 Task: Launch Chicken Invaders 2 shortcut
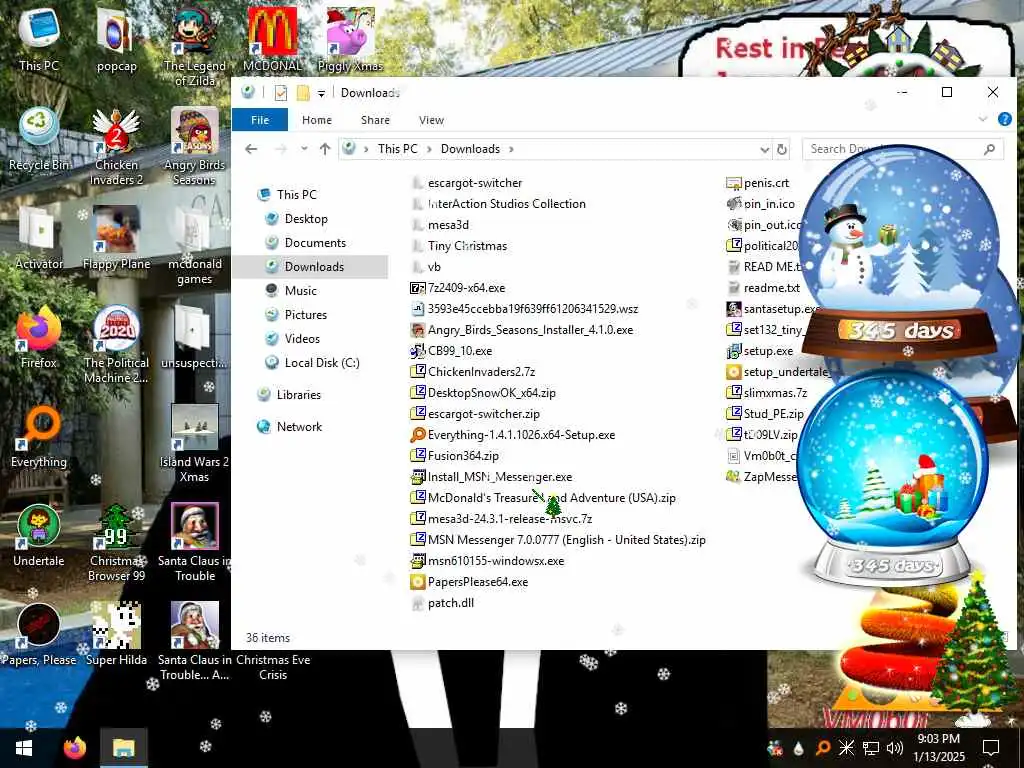tap(116, 147)
